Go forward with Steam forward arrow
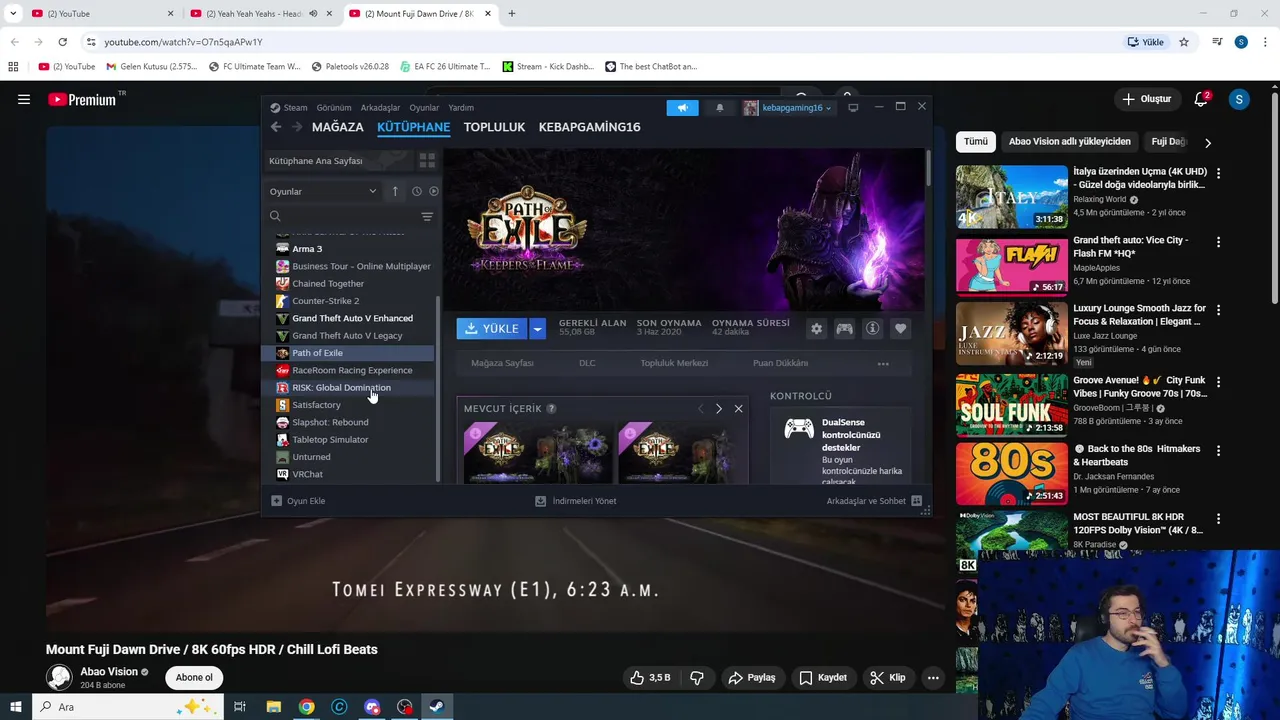 [297, 127]
